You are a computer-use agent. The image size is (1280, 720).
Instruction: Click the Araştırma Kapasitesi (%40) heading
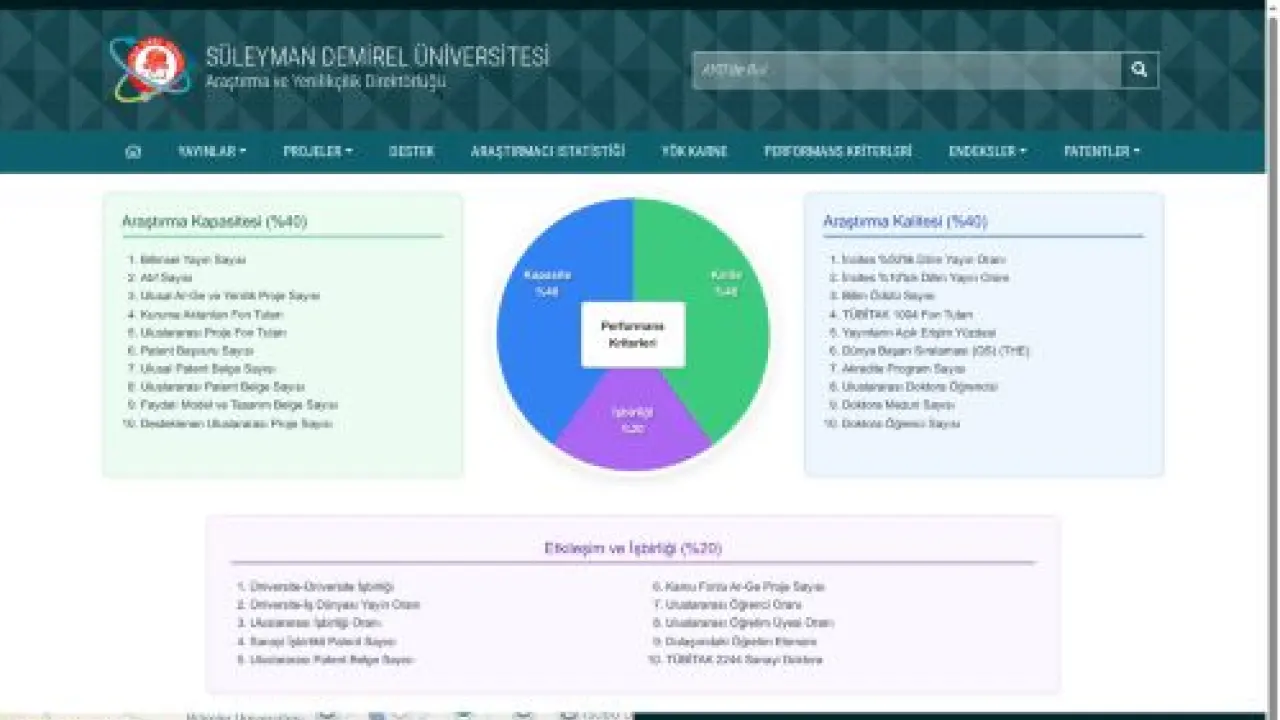coord(214,222)
